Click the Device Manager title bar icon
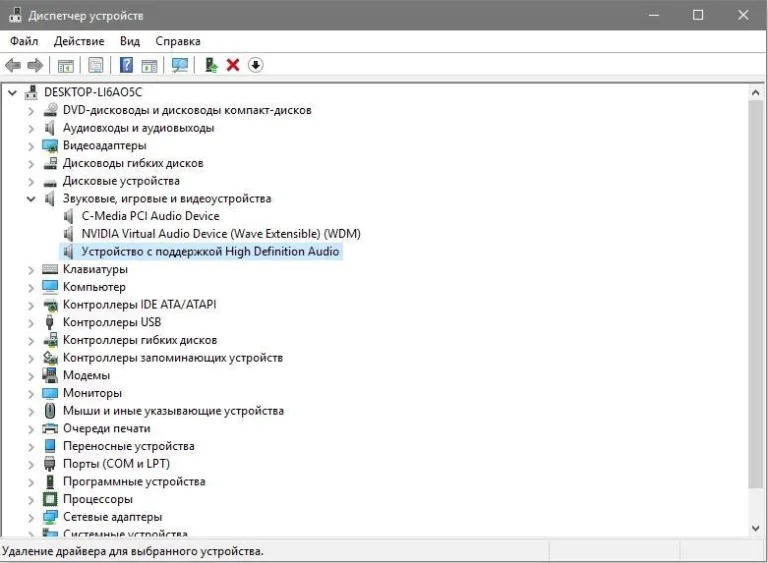Screen dimensions: 768x563 pyautogui.click(x=15, y=15)
